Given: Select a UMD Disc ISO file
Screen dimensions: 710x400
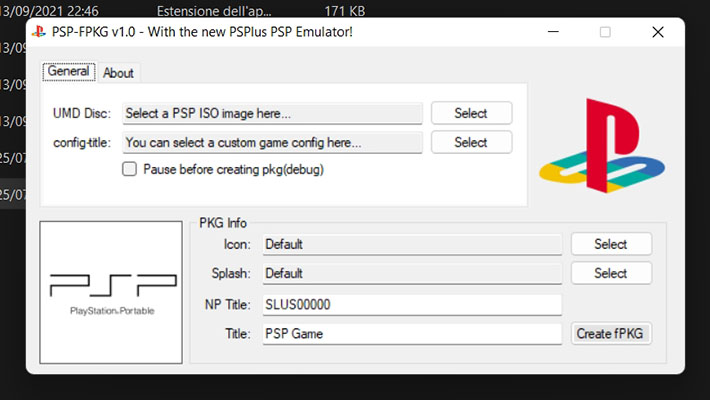Looking at the screenshot, I should point(471,113).
